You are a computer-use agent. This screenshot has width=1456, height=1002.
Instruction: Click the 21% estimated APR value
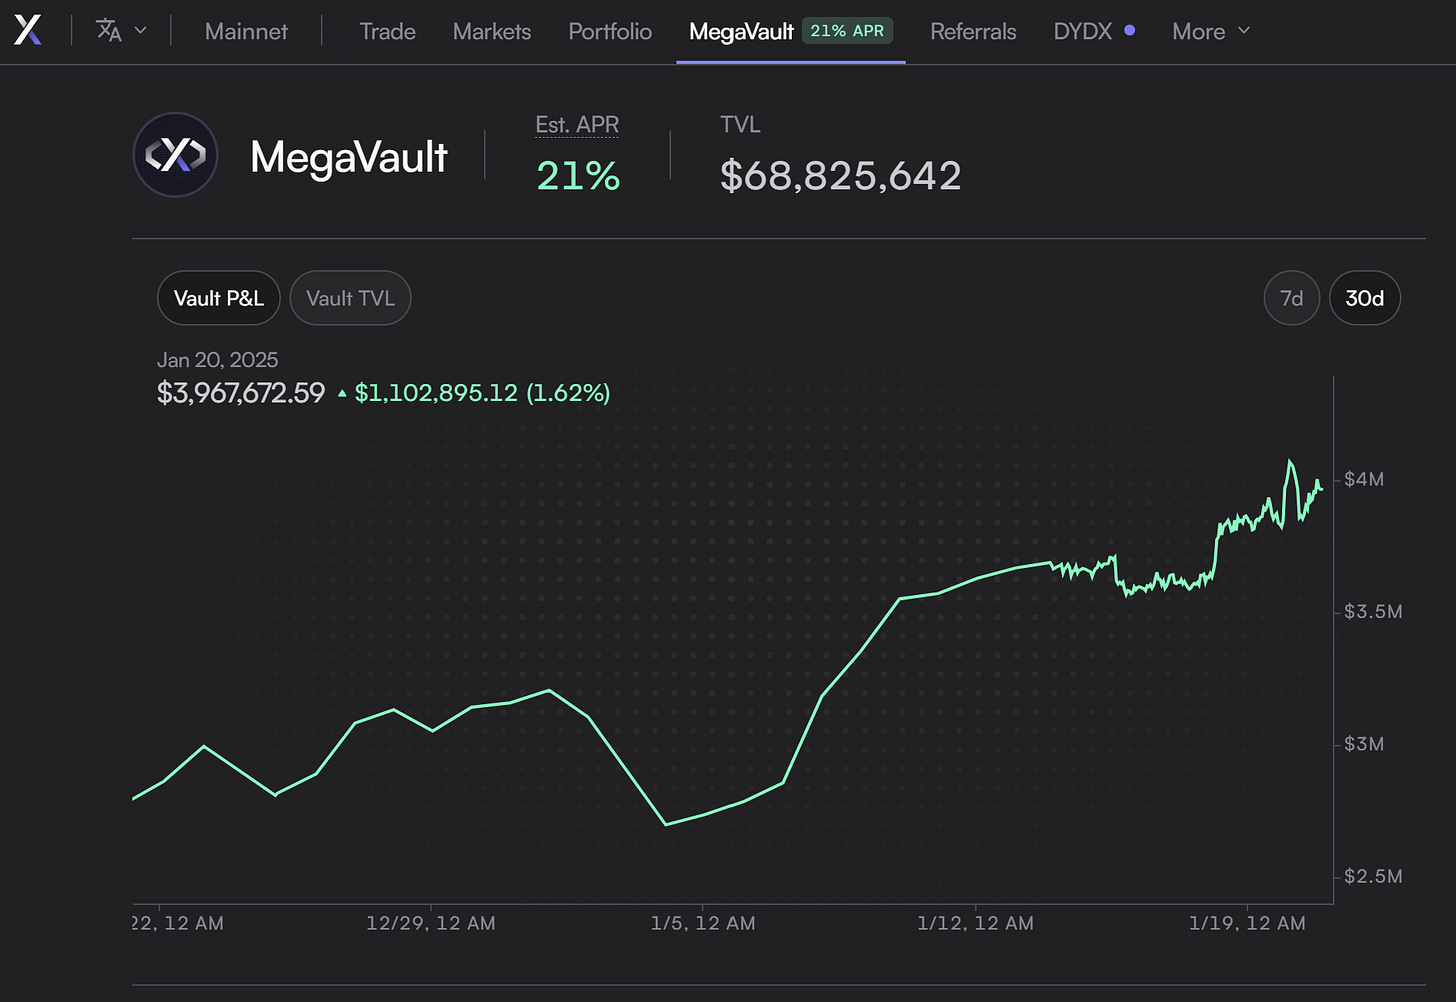tap(578, 176)
